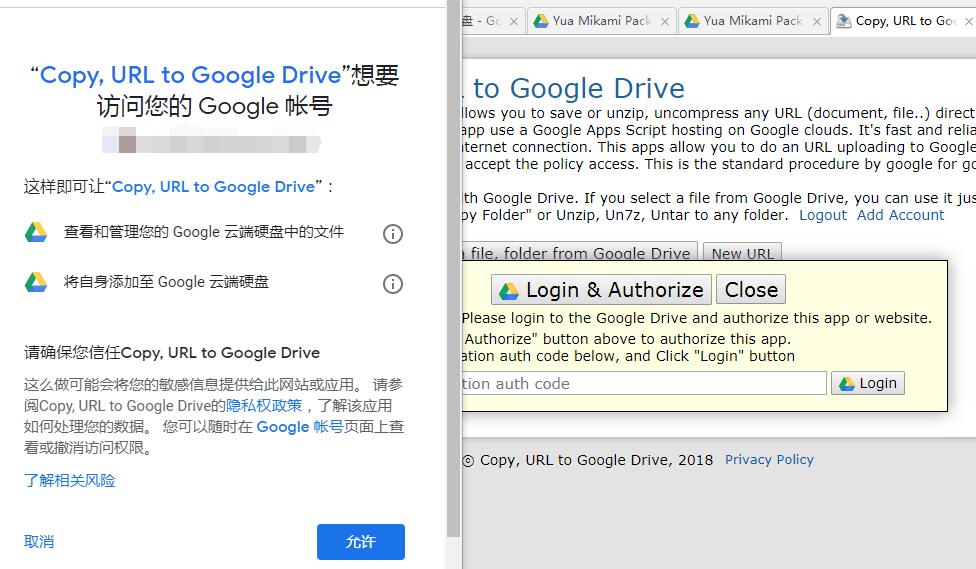Click 取消 to cancel authorization
This screenshot has width=976, height=569.
coord(39,542)
